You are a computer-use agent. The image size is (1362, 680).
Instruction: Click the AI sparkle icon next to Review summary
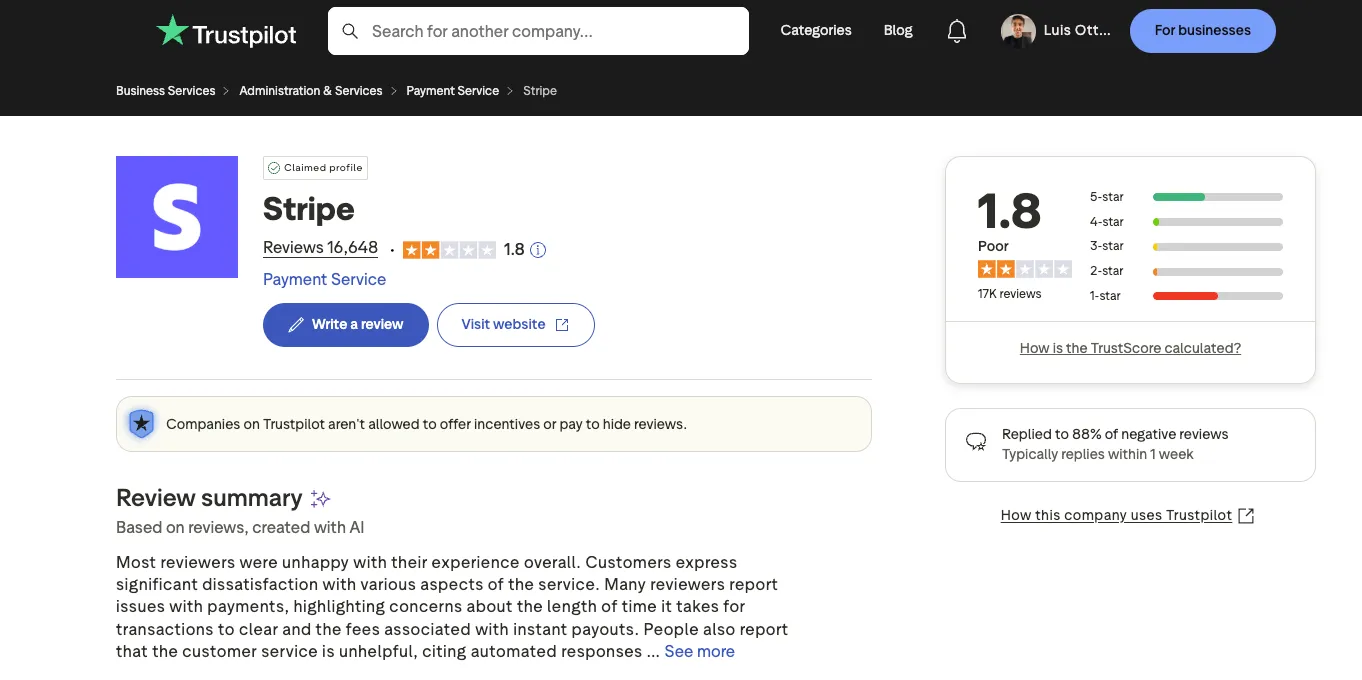tap(320, 498)
